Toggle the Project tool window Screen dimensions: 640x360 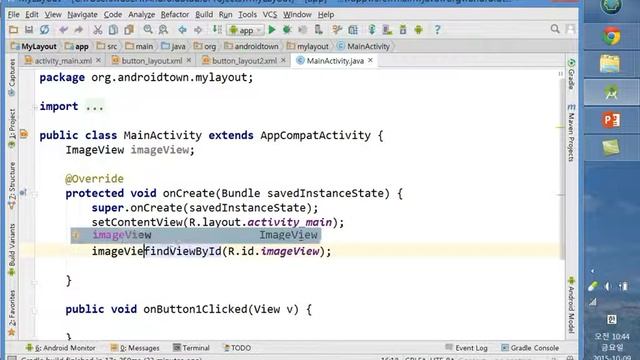point(12,129)
